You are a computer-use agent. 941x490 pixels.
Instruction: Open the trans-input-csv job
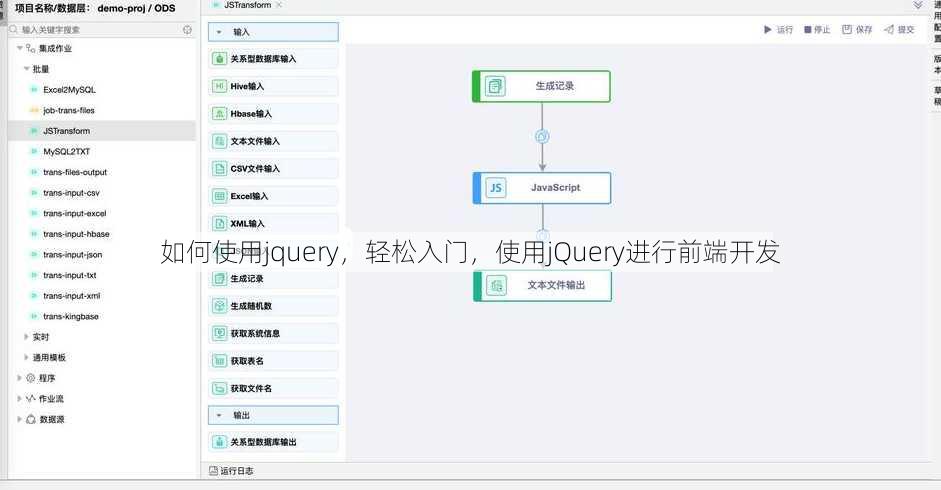71,193
